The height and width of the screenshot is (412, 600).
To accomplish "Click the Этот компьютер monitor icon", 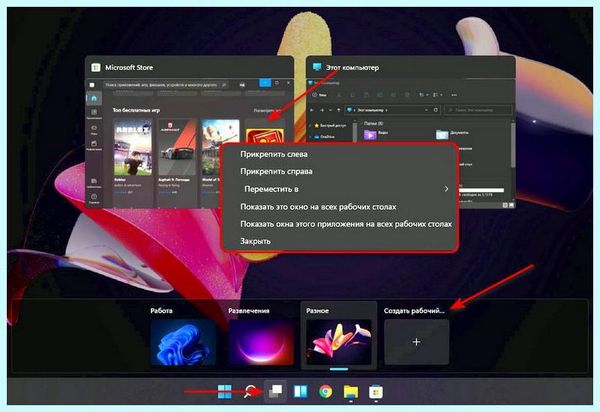I will point(317,67).
